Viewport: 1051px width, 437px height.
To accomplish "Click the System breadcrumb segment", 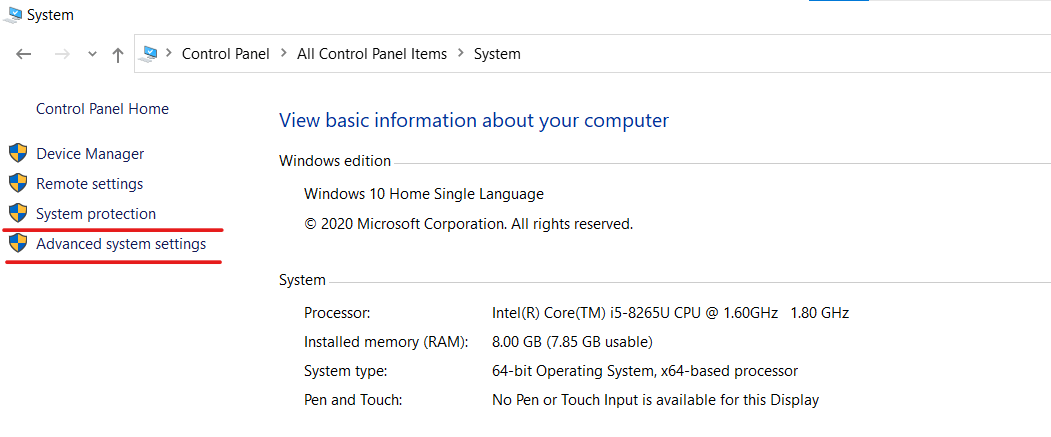I will (497, 54).
